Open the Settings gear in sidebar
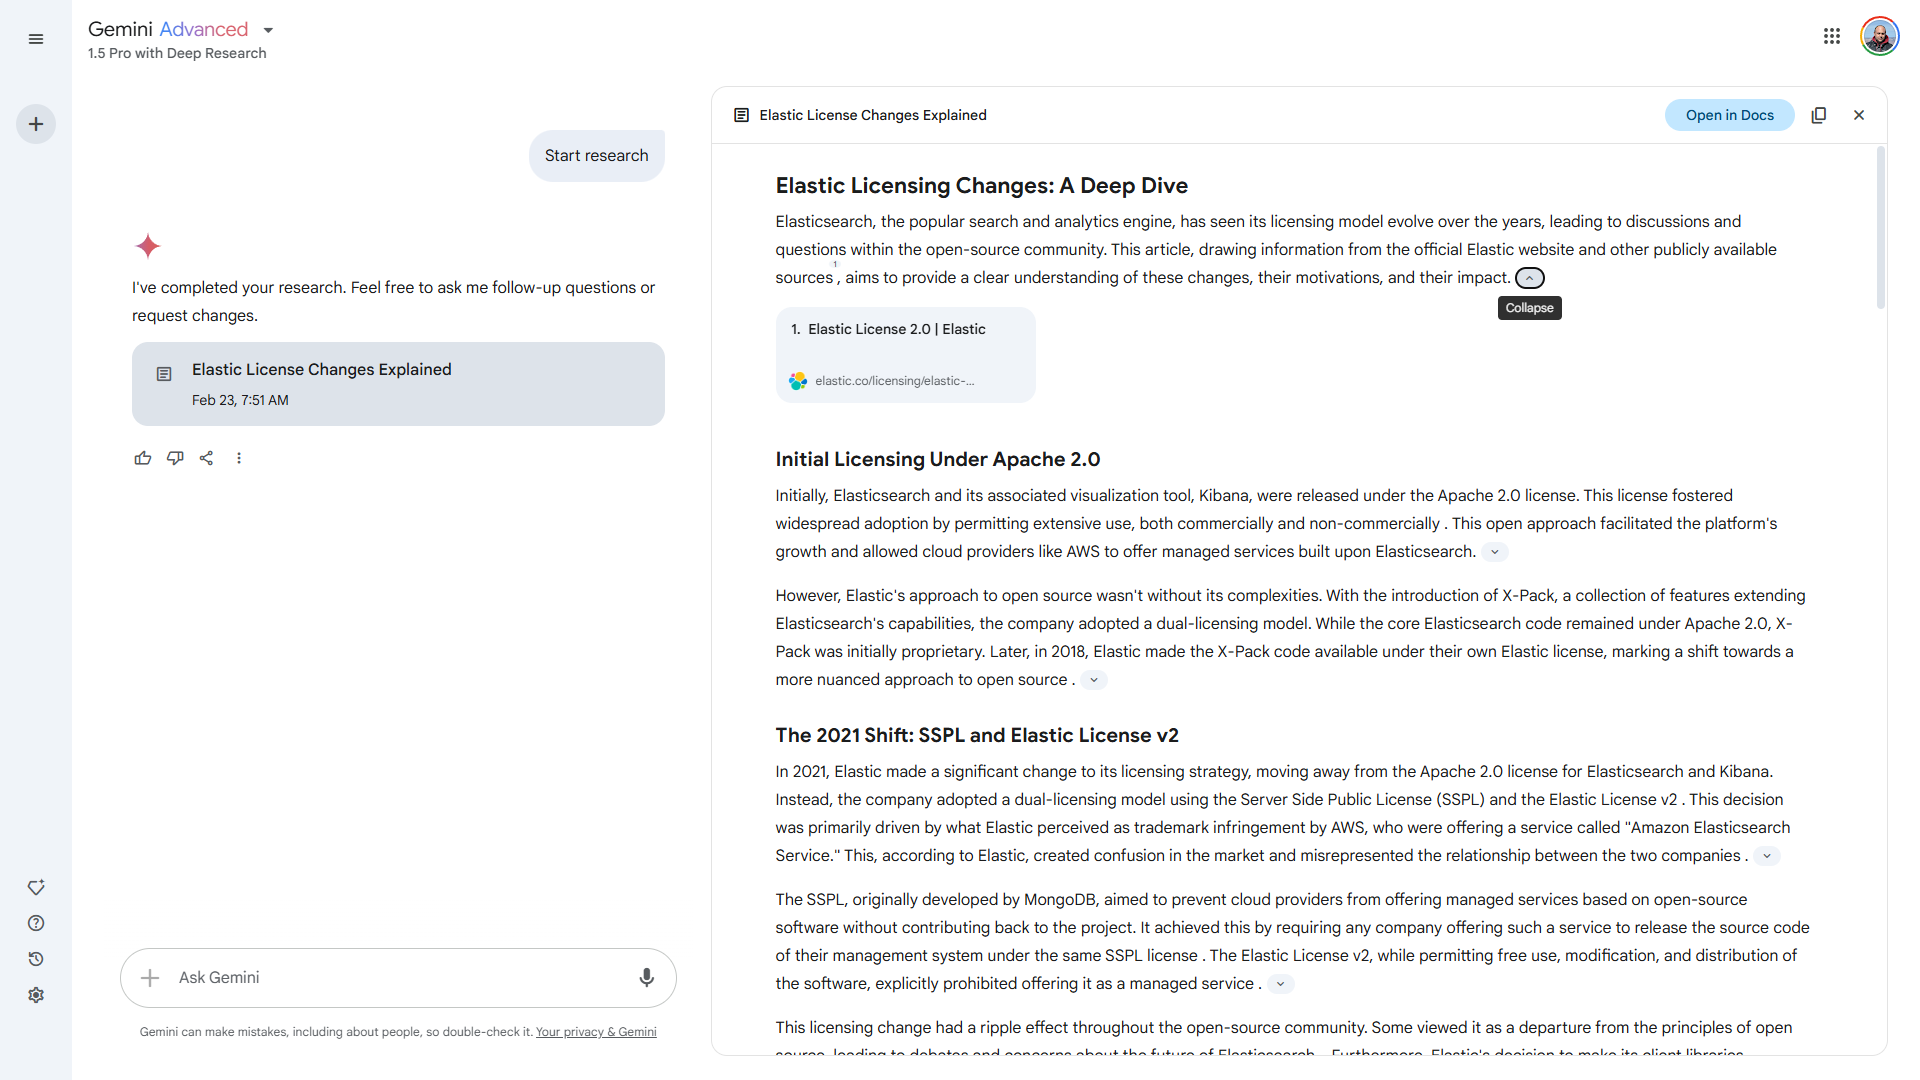The image size is (1920, 1080). [36, 995]
